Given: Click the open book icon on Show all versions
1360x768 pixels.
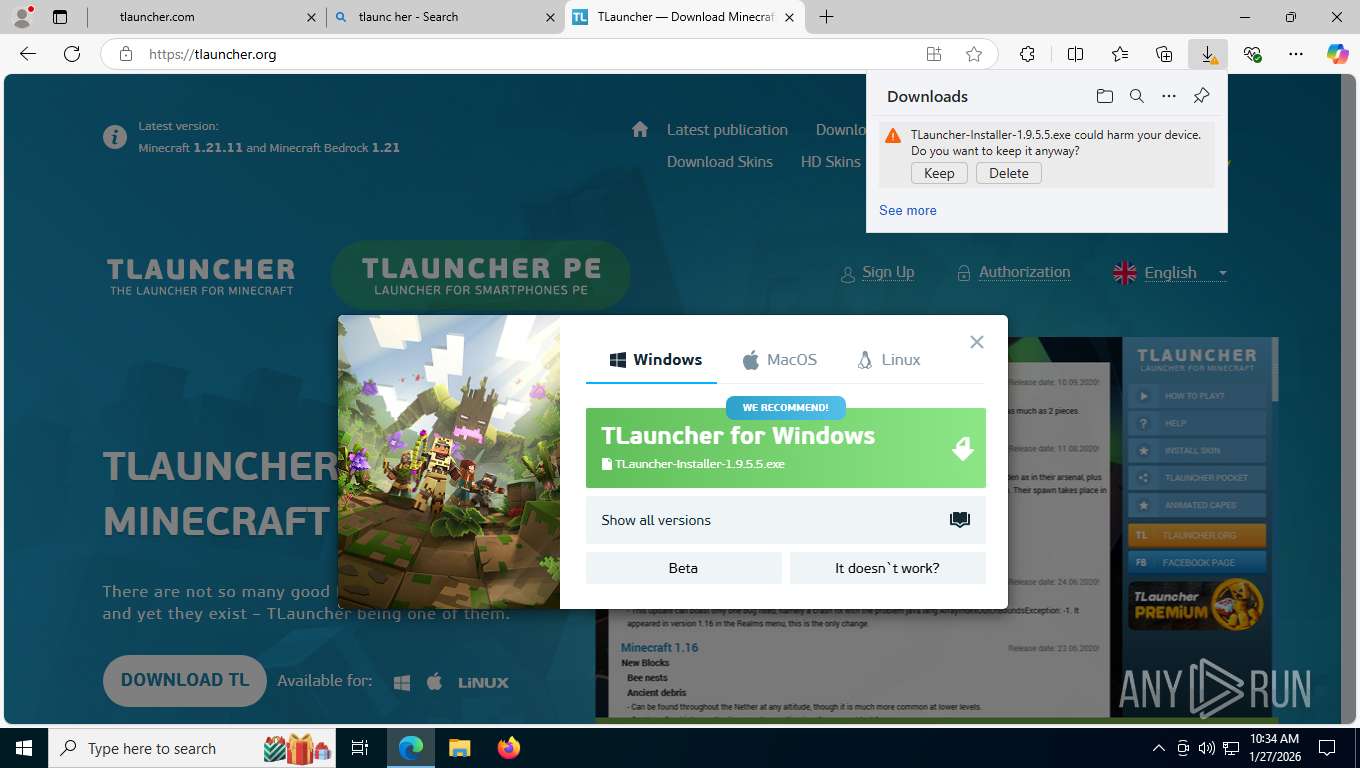Looking at the screenshot, I should click(960, 520).
